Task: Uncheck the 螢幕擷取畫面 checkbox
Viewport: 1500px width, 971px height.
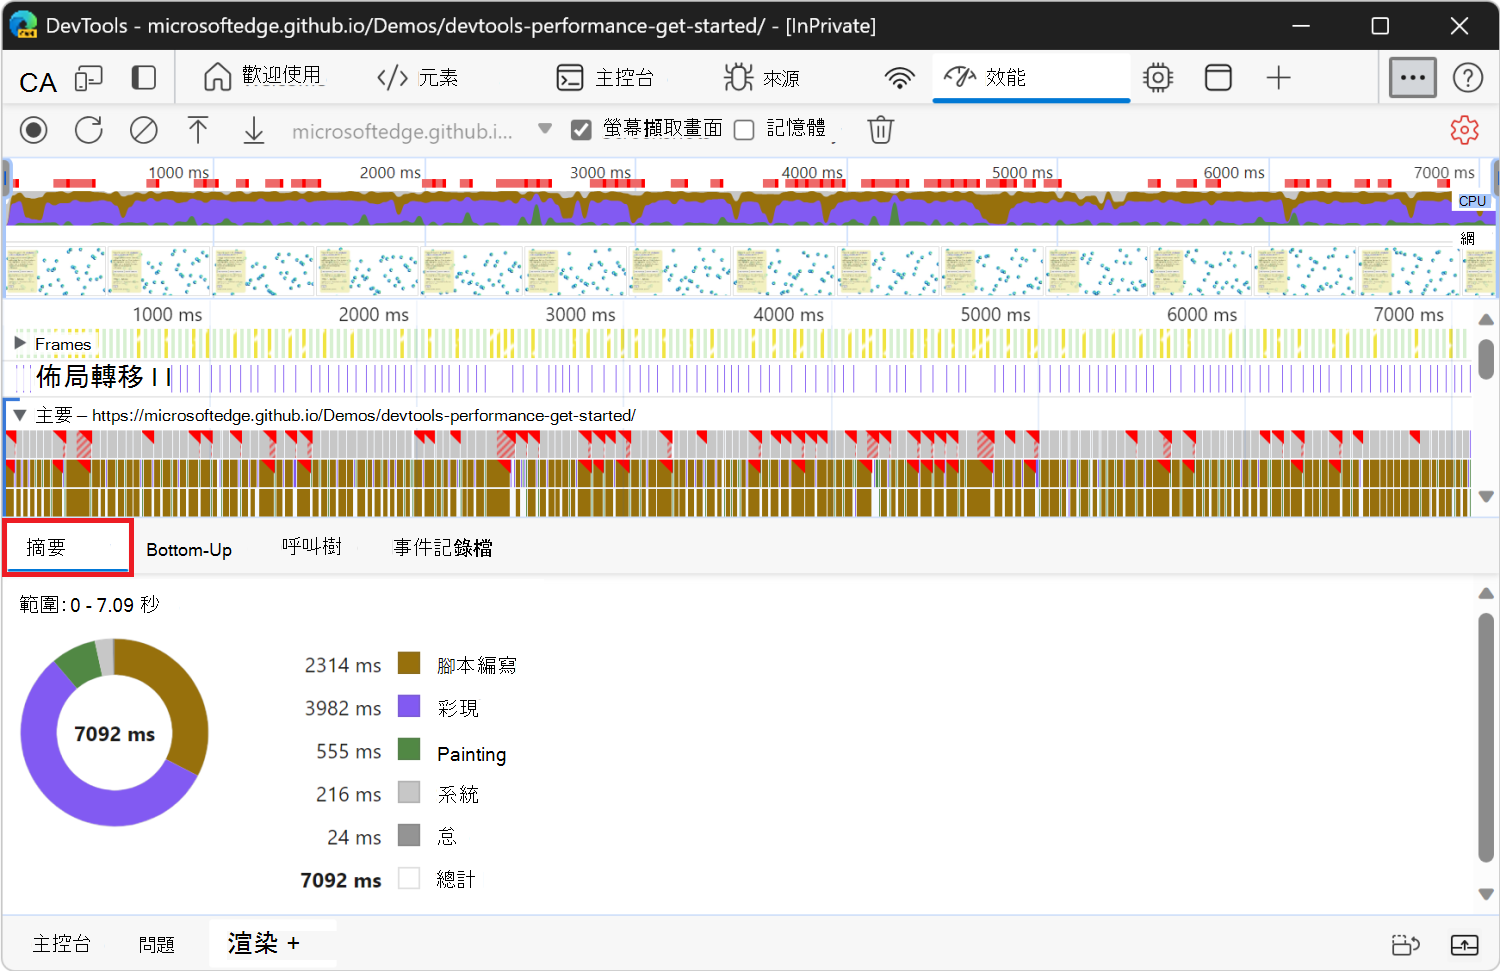Action: point(581,129)
